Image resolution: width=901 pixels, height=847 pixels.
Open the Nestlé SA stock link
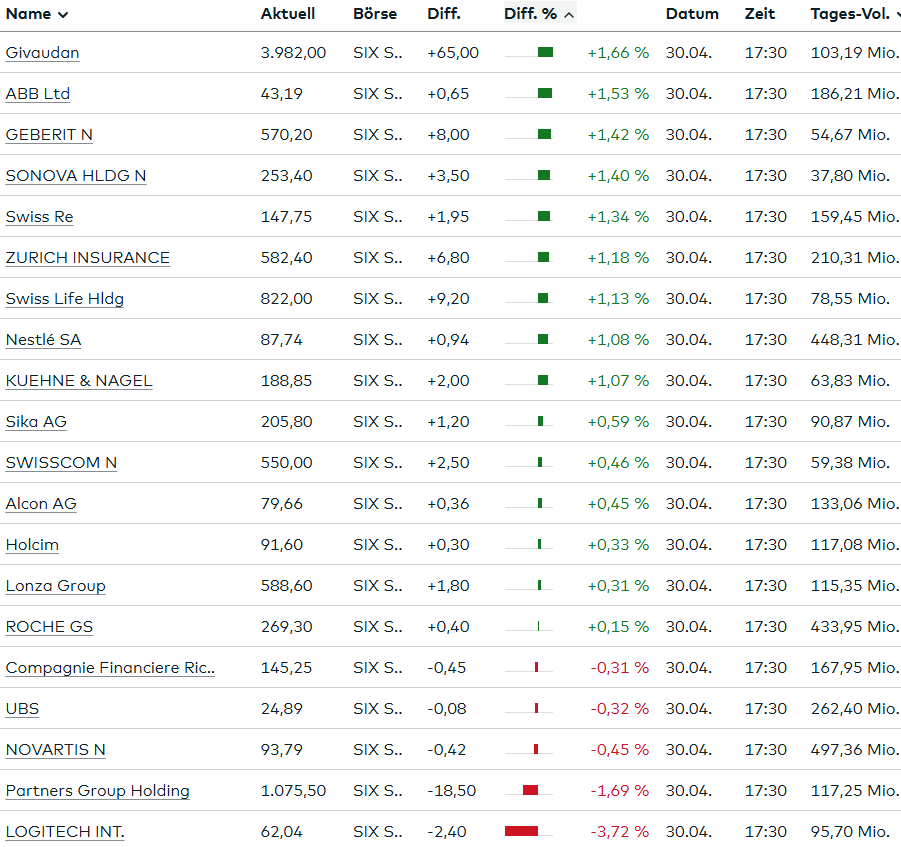tap(44, 340)
